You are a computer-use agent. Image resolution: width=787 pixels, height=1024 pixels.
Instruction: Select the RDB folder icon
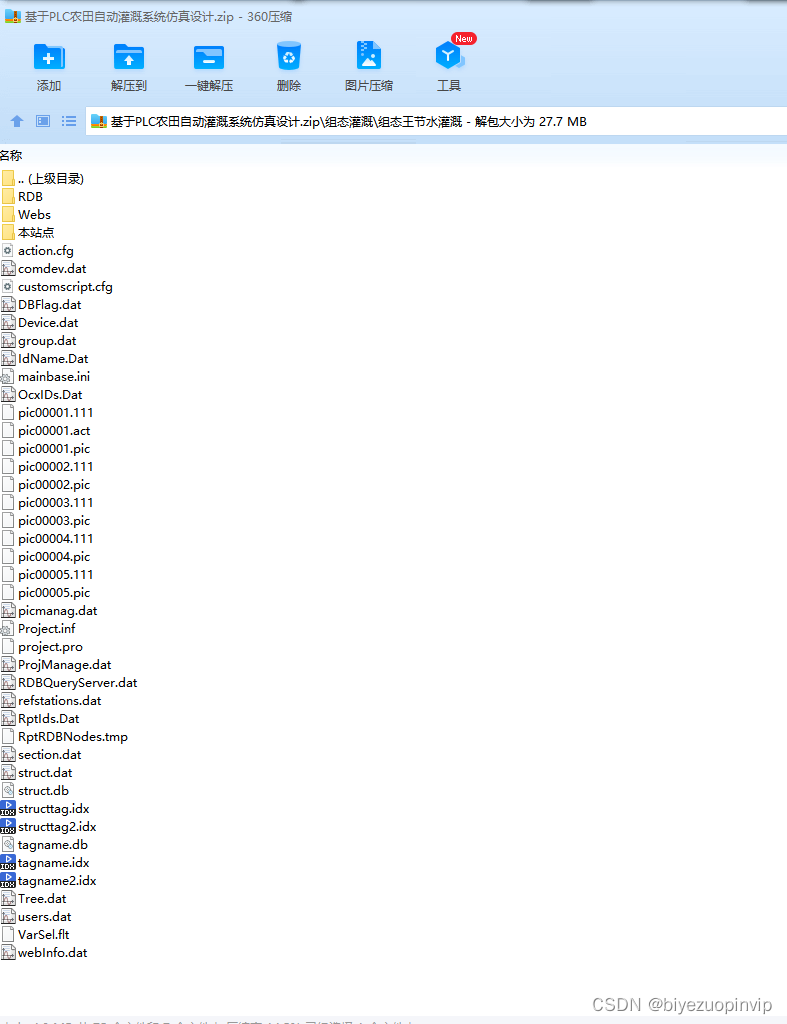(x=8, y=197)
